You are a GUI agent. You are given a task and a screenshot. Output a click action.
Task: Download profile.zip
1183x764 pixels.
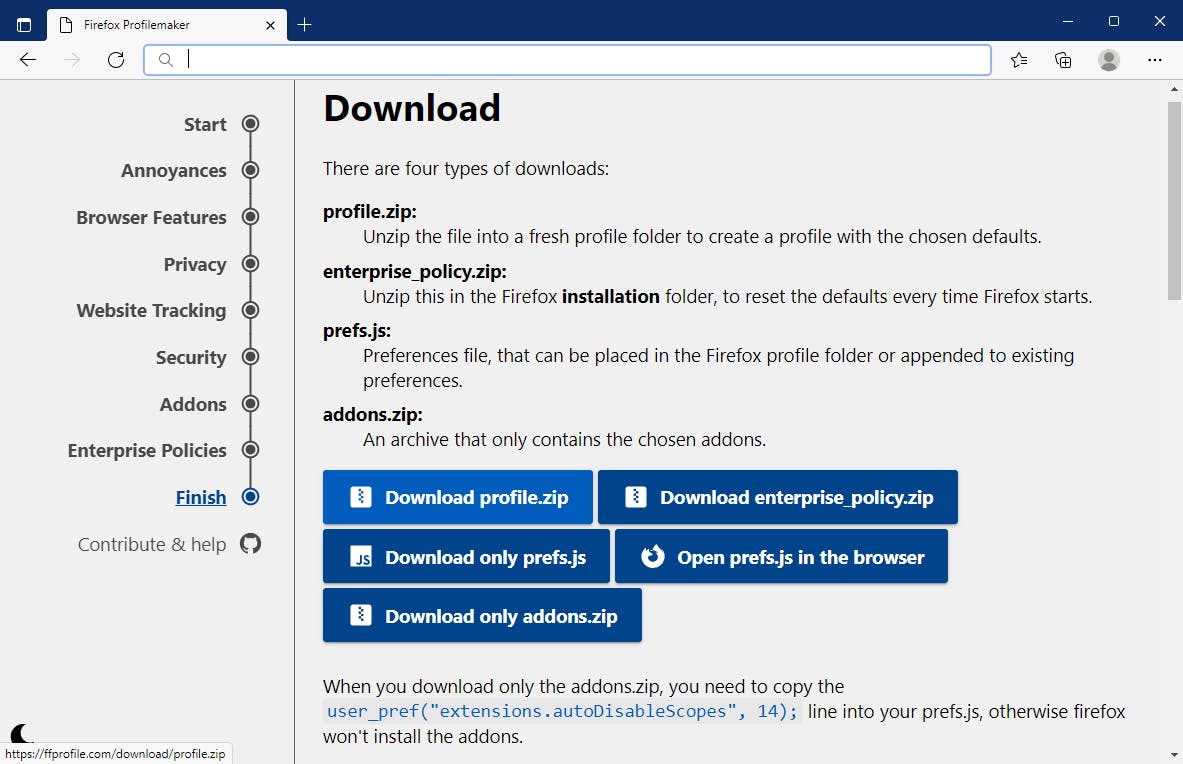(x=458, y=497)
